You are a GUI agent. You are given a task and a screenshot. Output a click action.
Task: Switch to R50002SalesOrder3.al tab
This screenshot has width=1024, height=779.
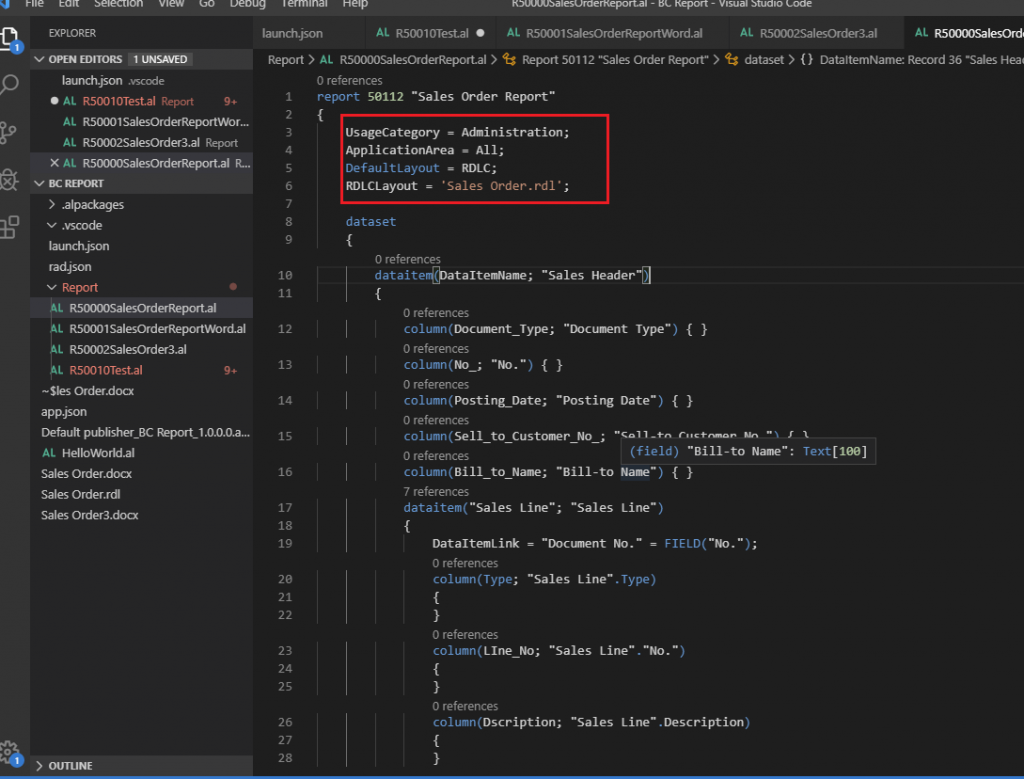point(819,33)
